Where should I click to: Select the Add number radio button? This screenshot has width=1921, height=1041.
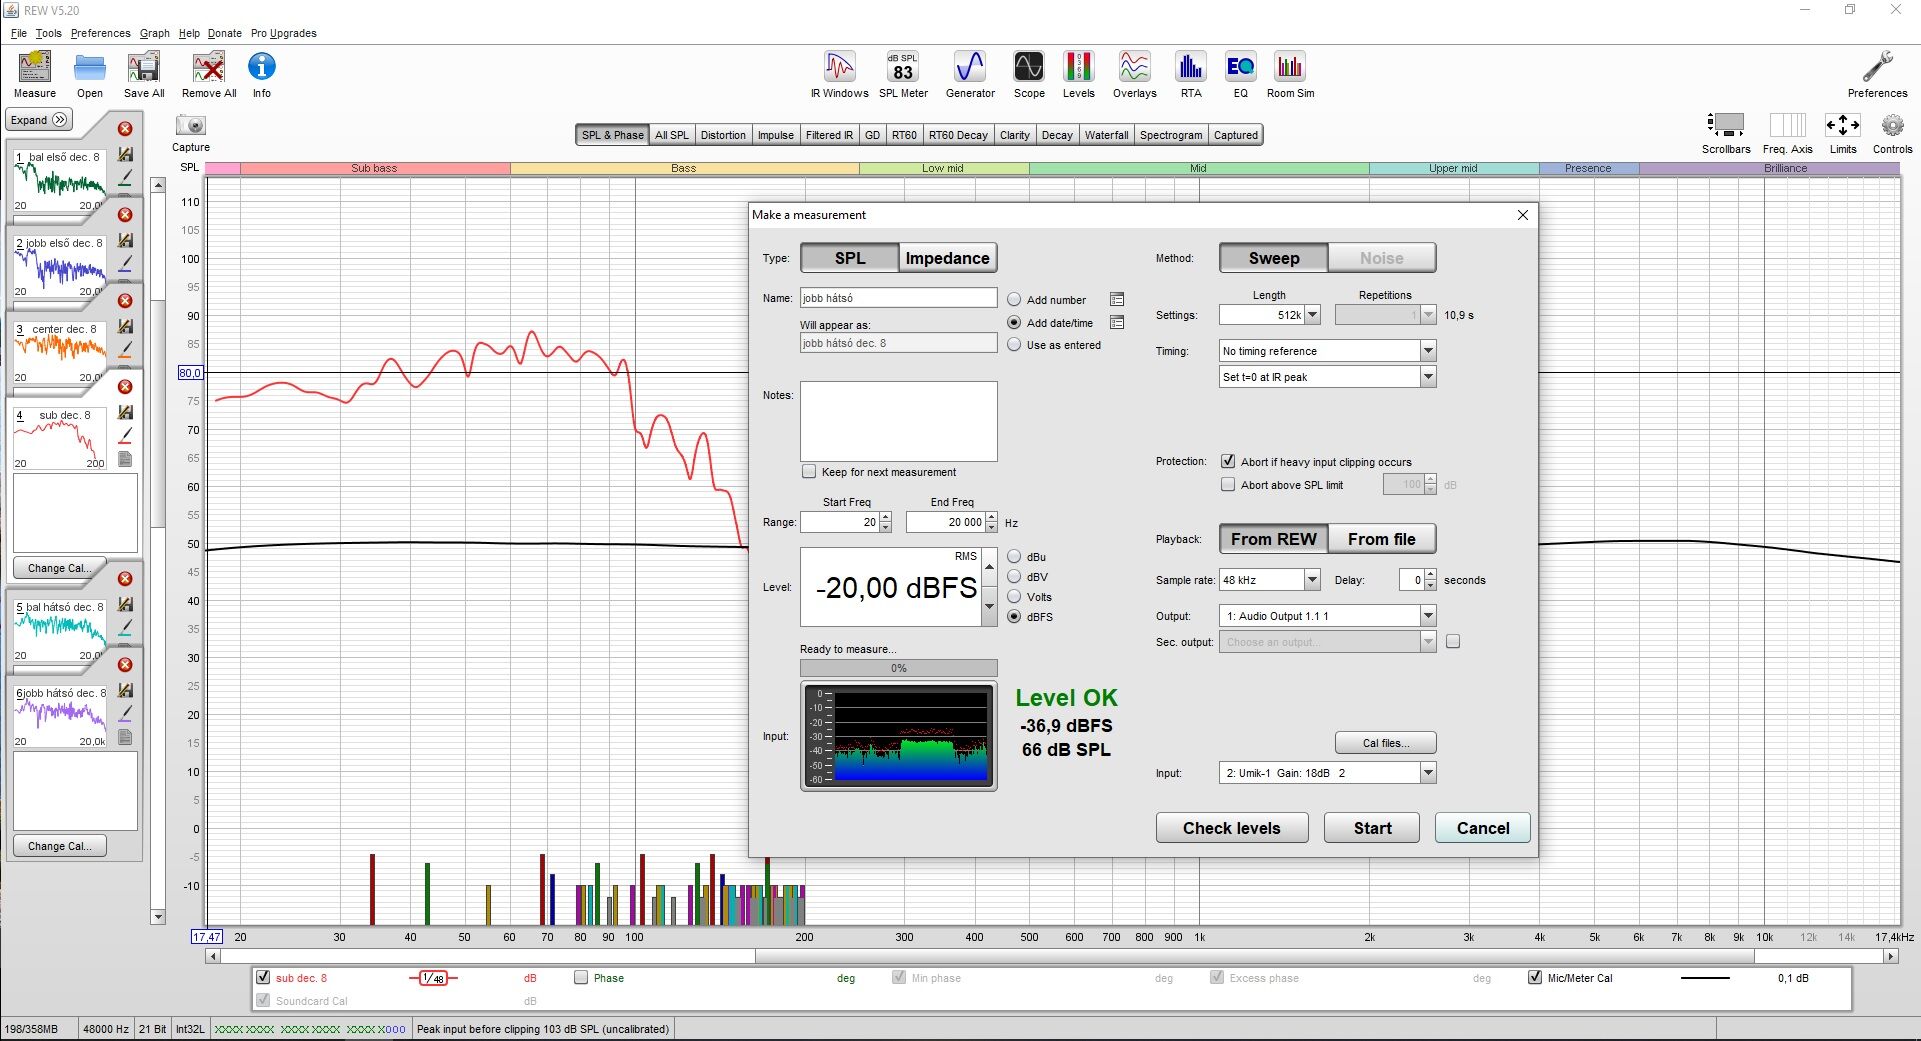(1014, 300)
